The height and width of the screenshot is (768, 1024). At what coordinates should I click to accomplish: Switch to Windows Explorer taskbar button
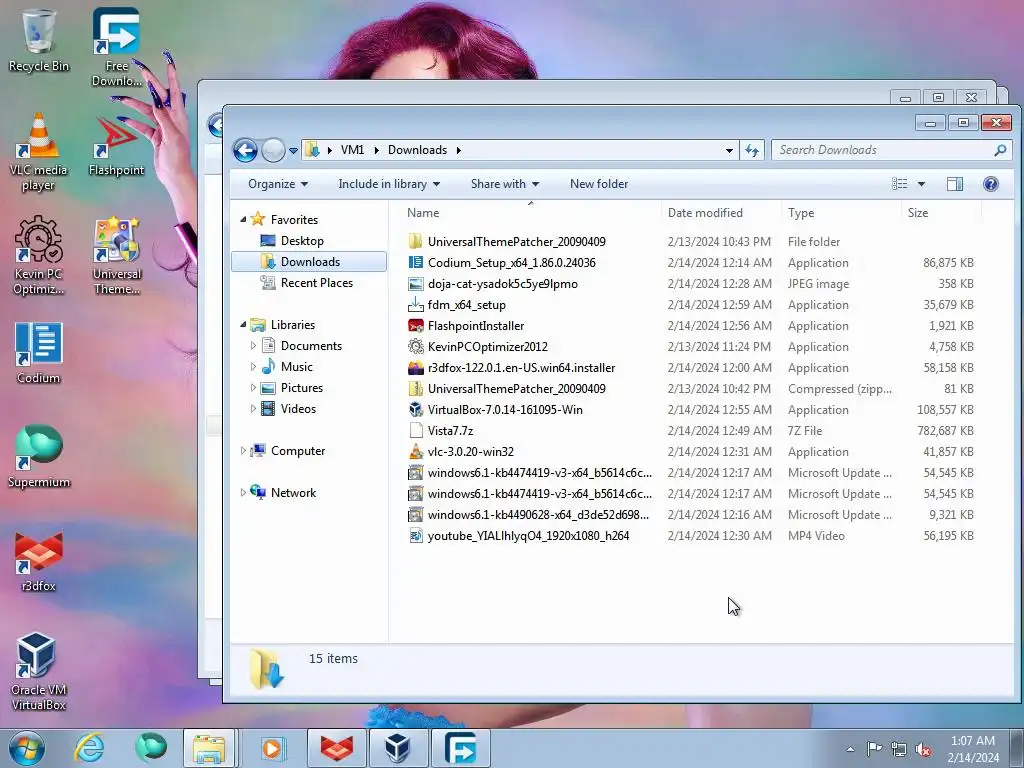click(x=209, y=748)
